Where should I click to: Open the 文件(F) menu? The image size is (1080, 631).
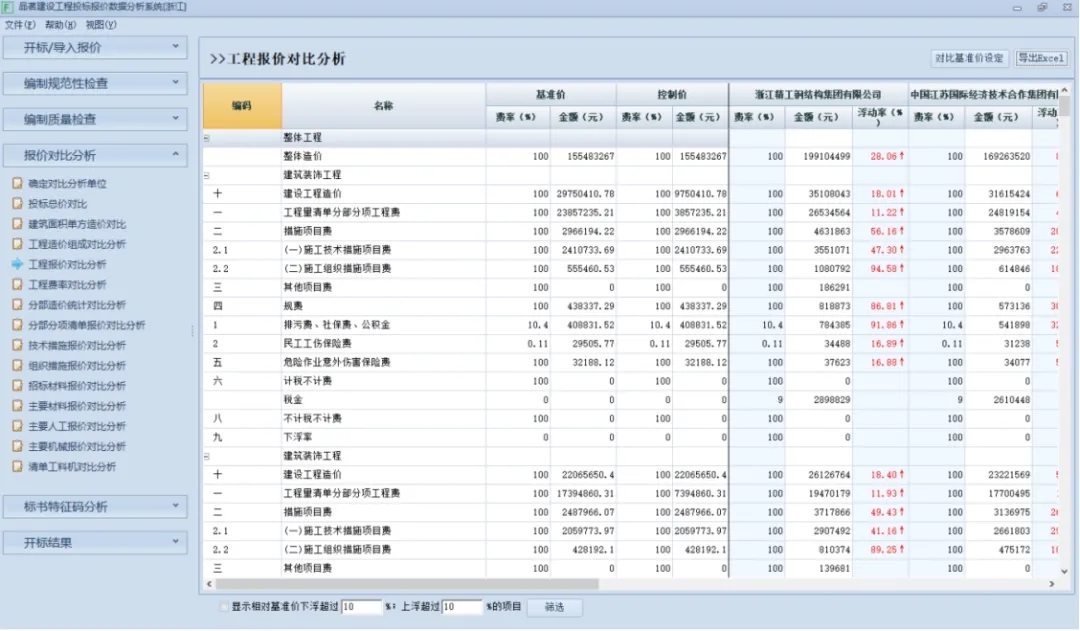point(20,24)
